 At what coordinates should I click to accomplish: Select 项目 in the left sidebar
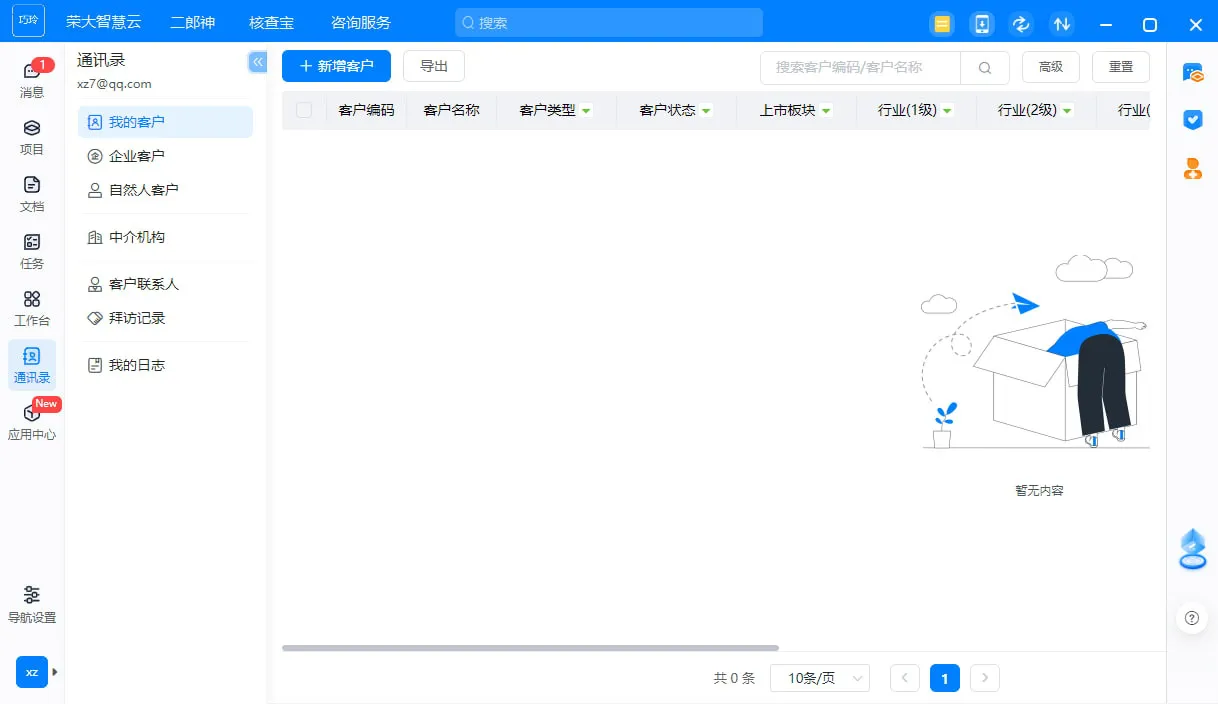point(31,135)
